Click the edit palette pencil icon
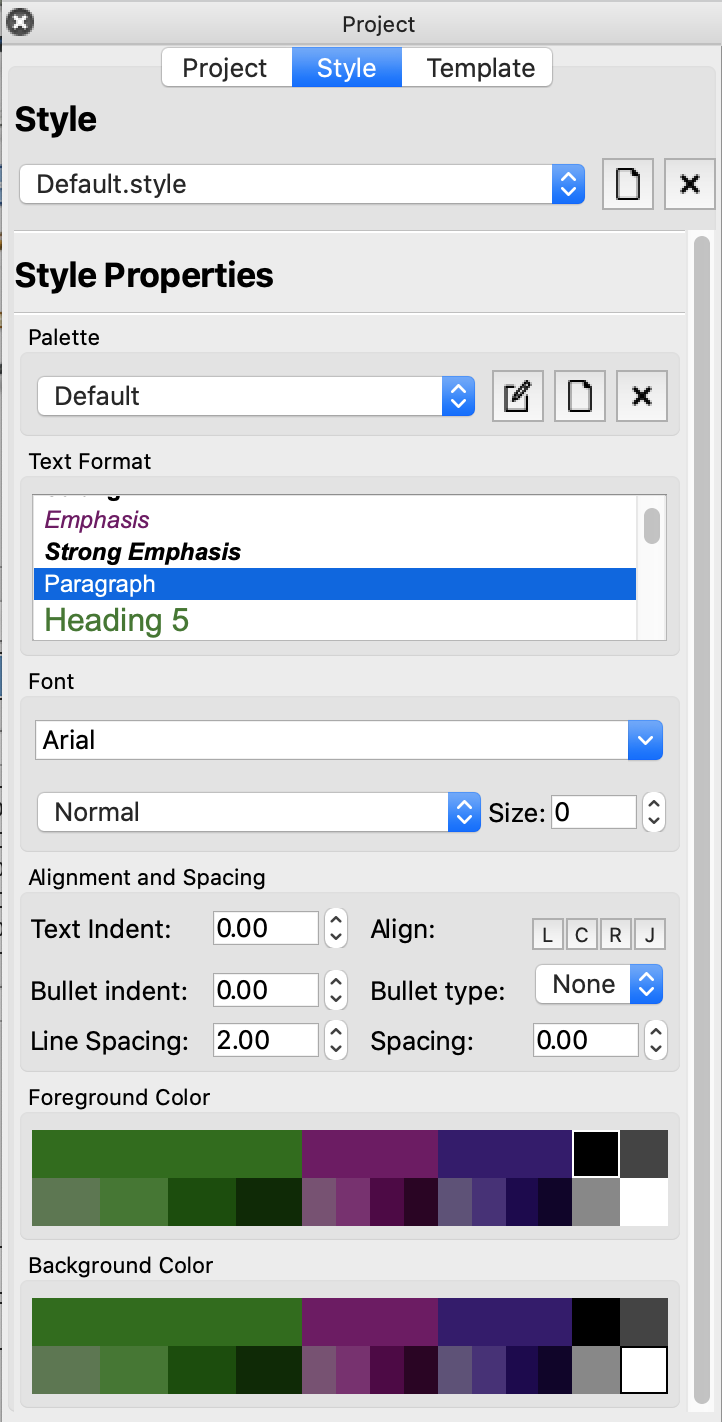Image resolution: width=722 pixels, height=1422 pixels. (x=518, y=396)
